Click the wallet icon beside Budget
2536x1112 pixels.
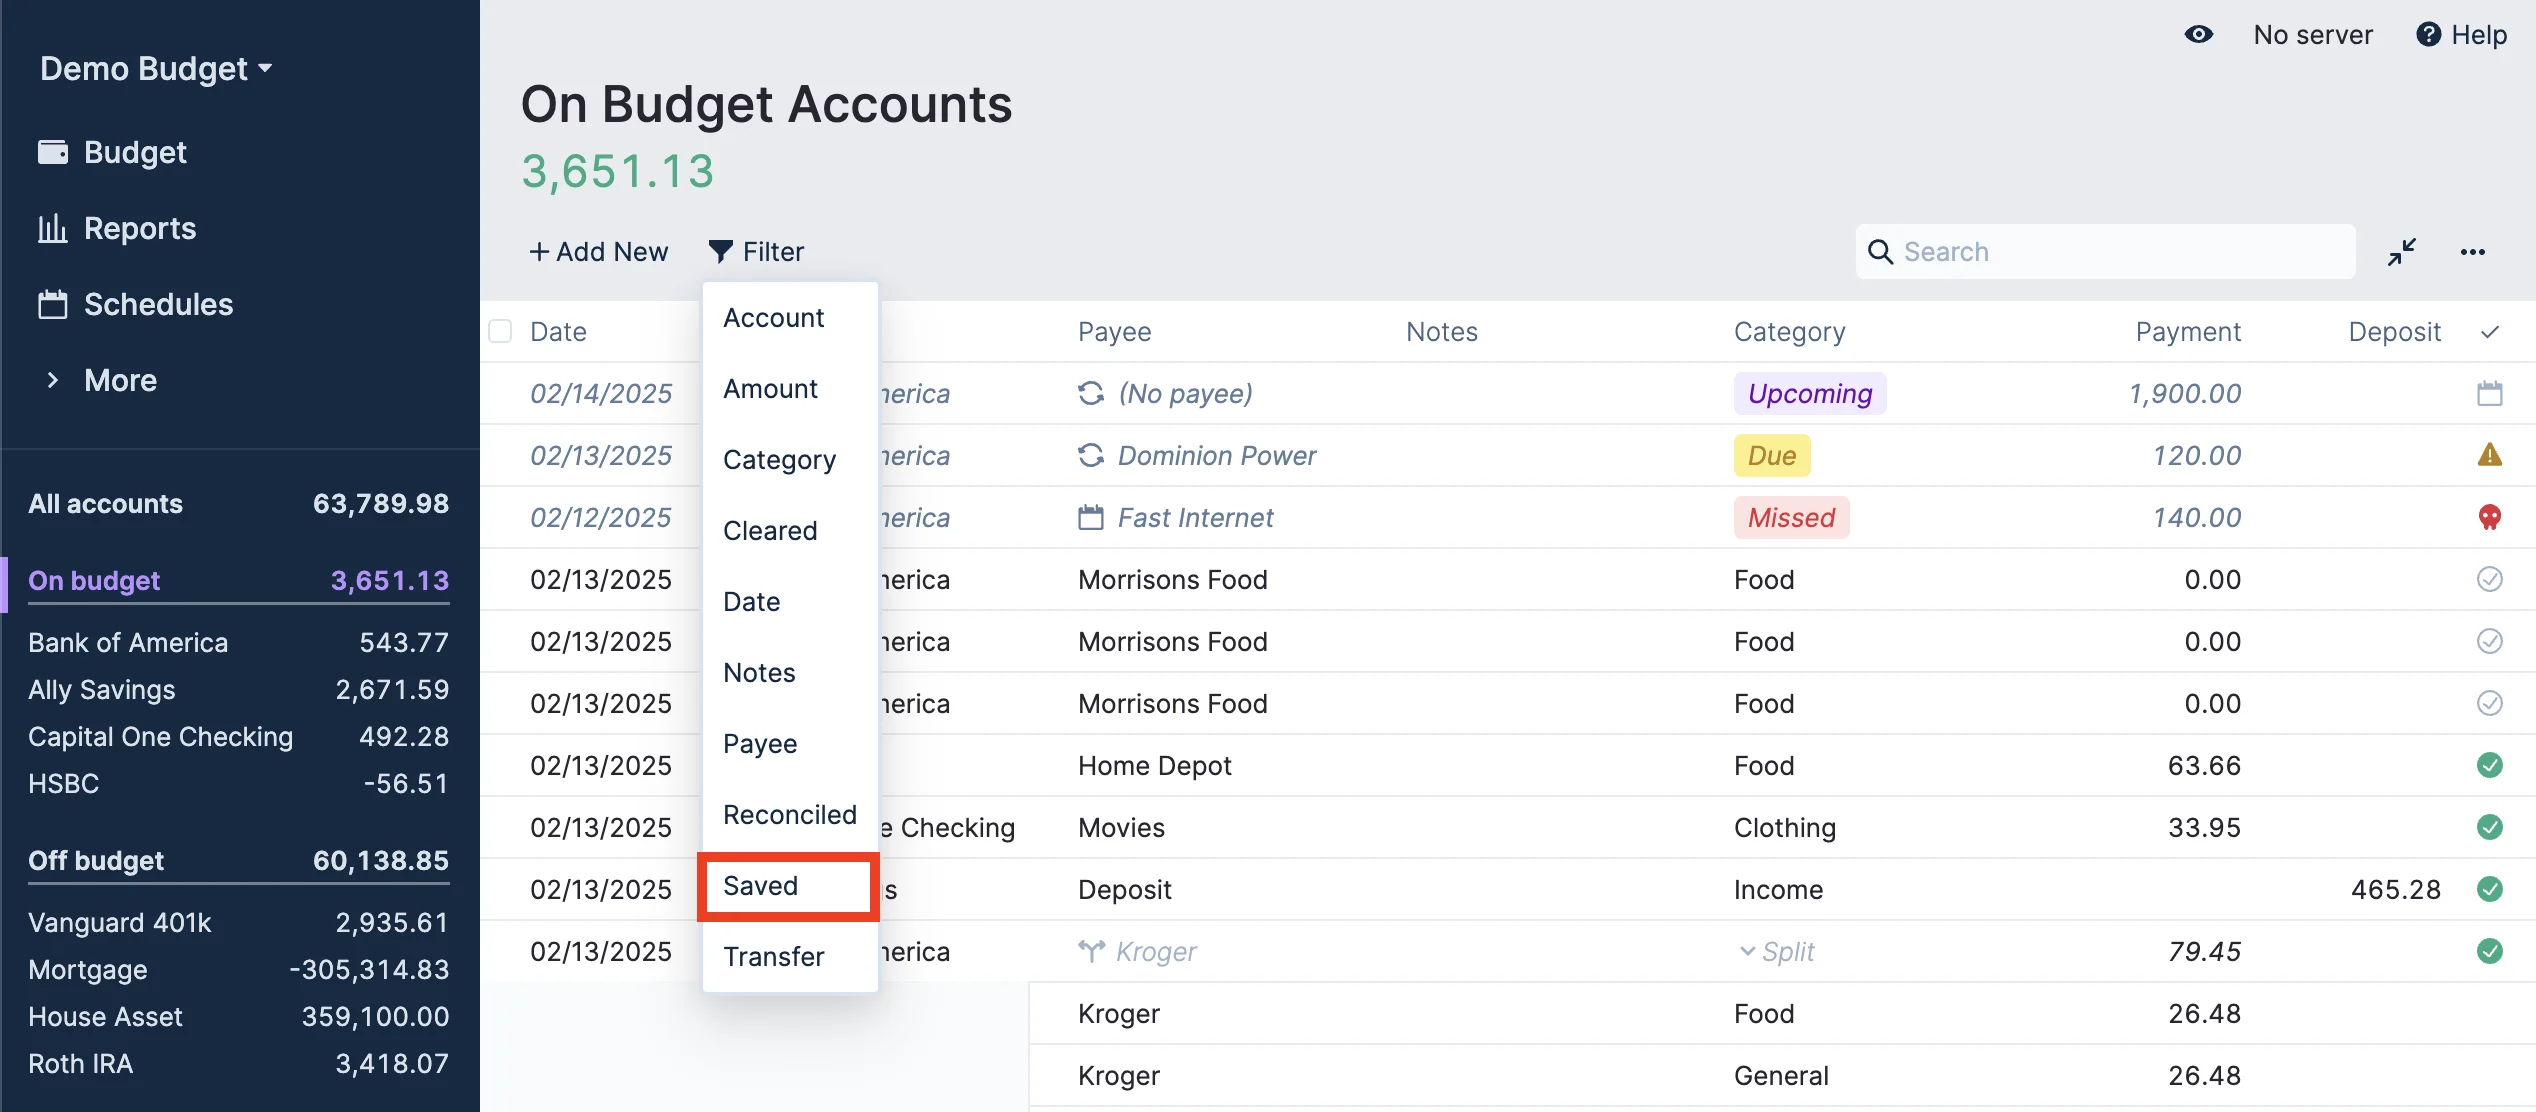pyautogui.click(x=53, y=152)
